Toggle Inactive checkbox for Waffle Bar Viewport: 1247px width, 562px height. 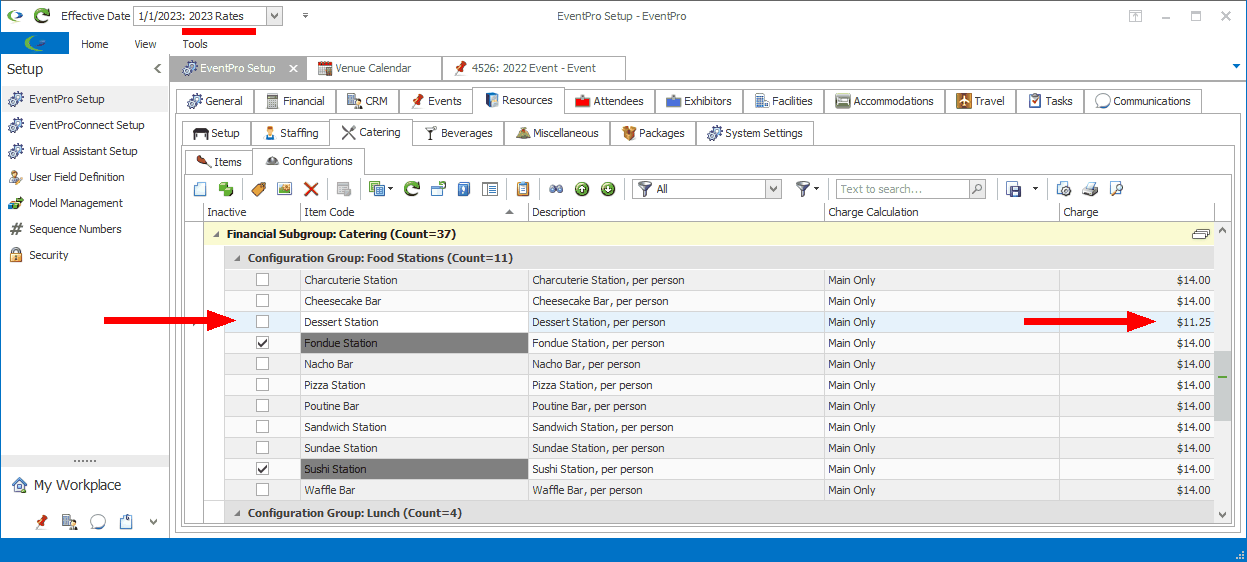262,490
